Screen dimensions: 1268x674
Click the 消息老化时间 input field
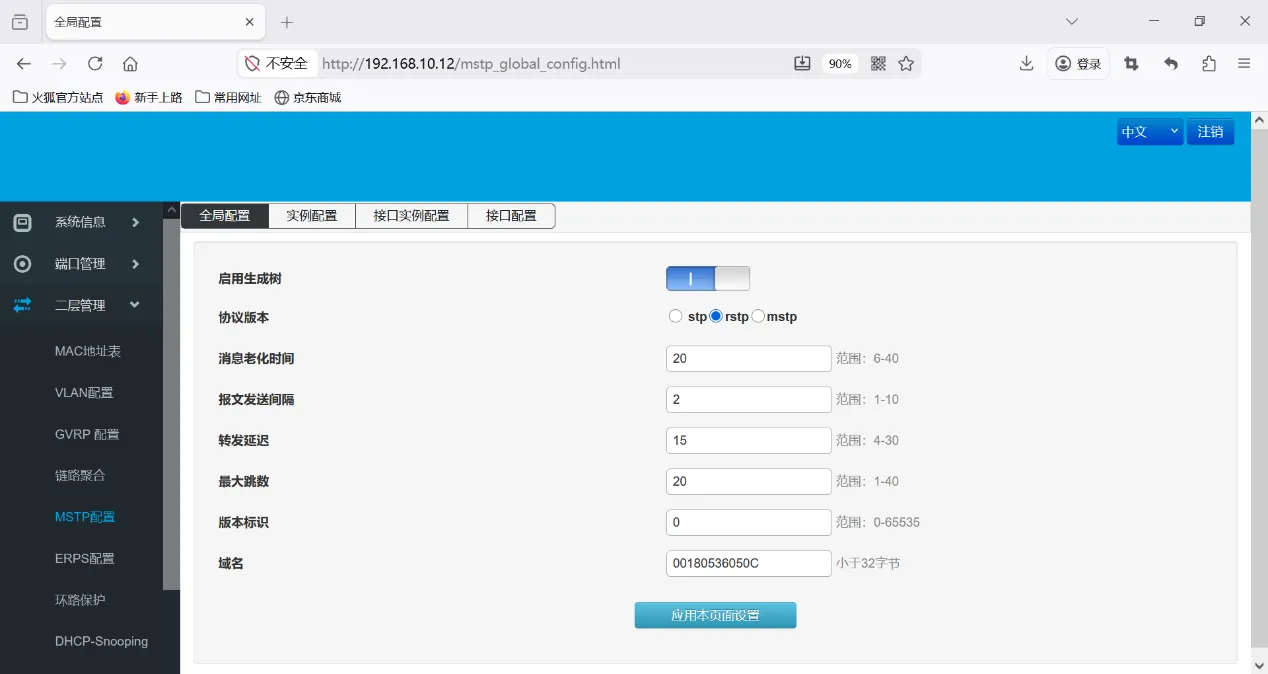click(x=749, y=358)
